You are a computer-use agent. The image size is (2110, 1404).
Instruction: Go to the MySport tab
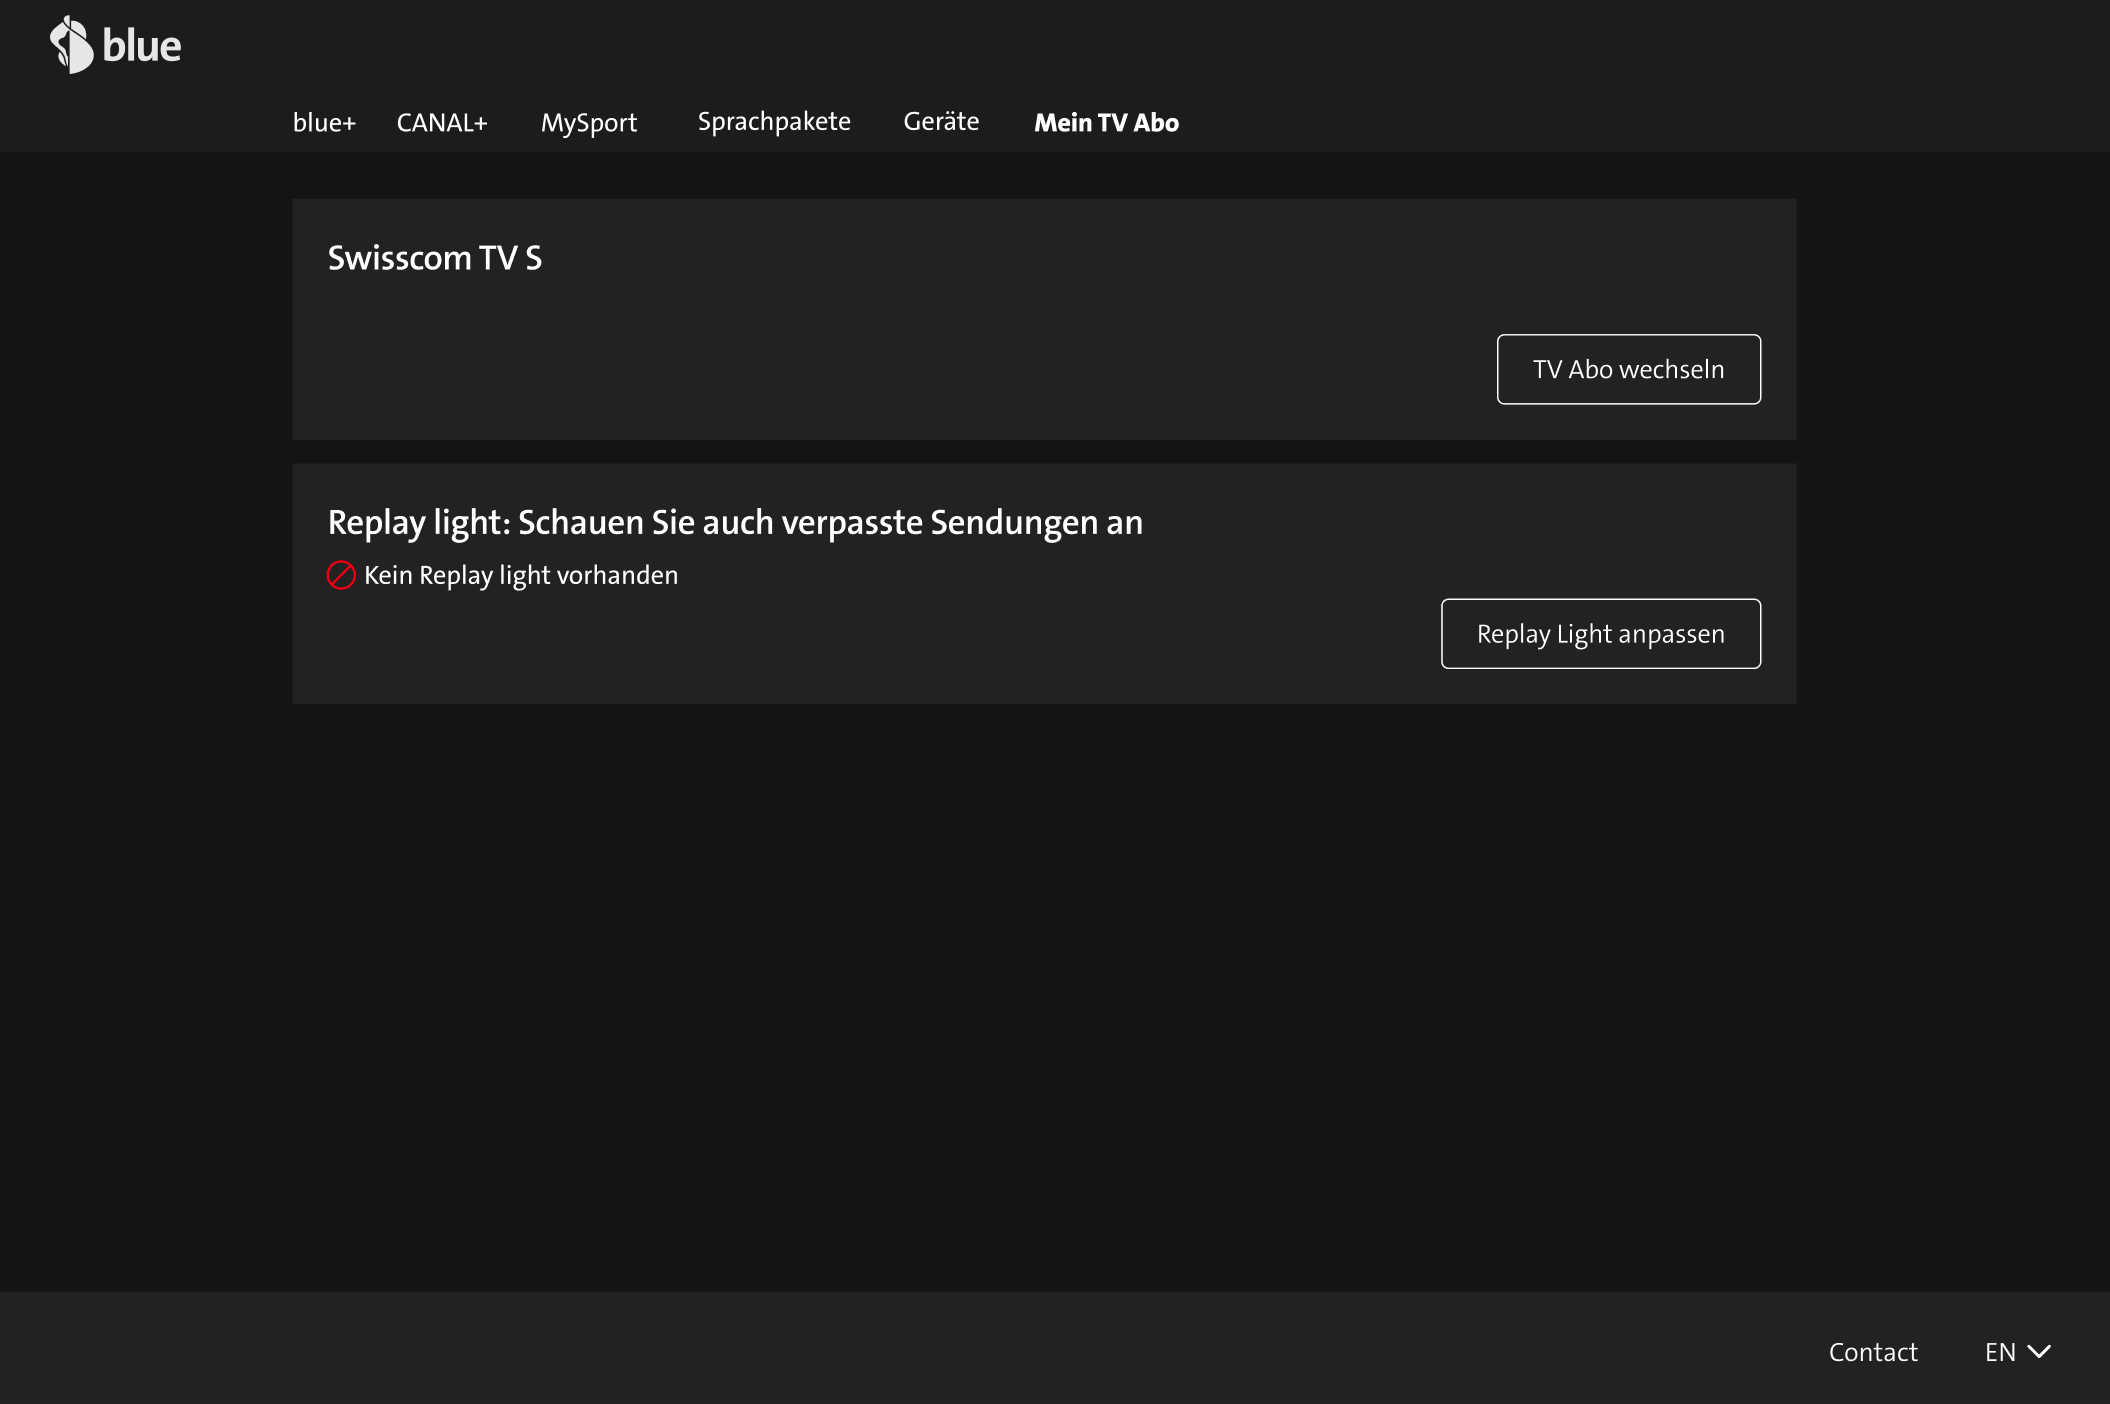pos(589,122)
